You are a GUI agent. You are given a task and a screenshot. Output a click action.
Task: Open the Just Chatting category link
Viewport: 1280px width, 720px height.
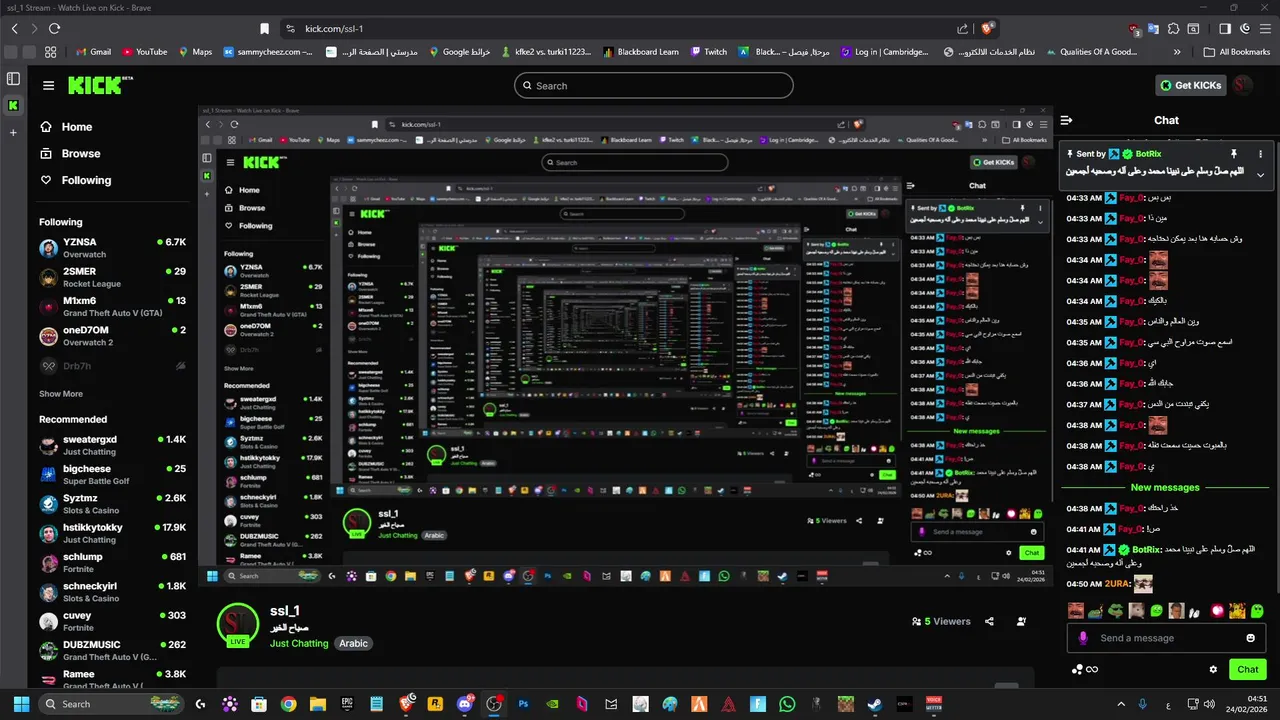pyautogui.click(x=299, y=643)
